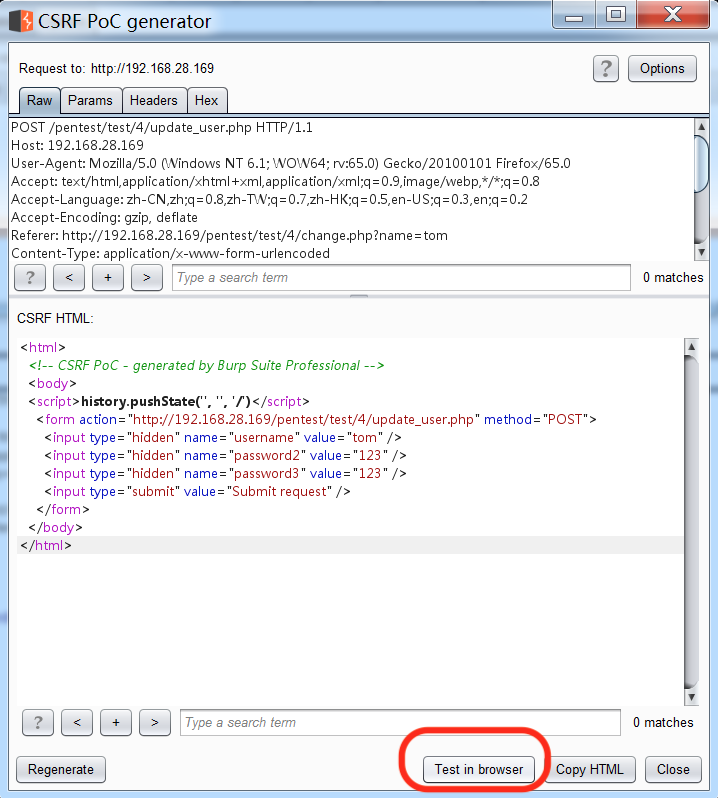Focus the CSRF HTML search term field
Image resolution: width=718 pixels, height=798 pixels.
pyautogui.click(x=400, y=723)
